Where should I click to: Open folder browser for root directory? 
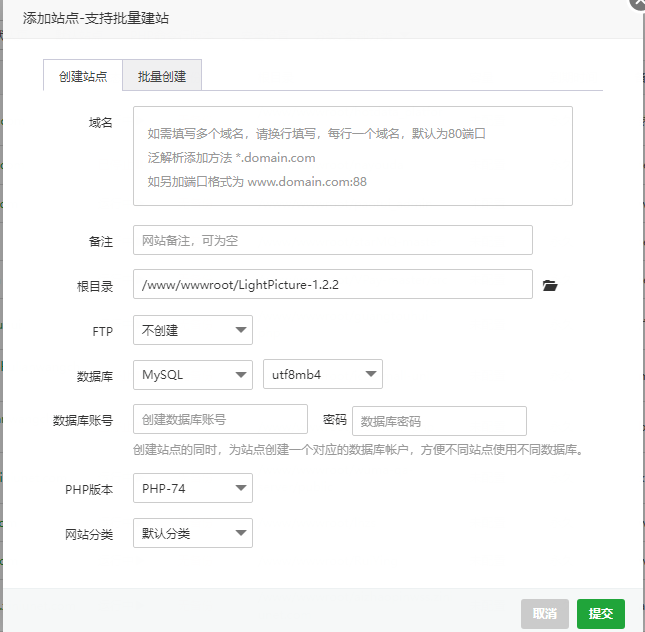[x=550, y=285]
